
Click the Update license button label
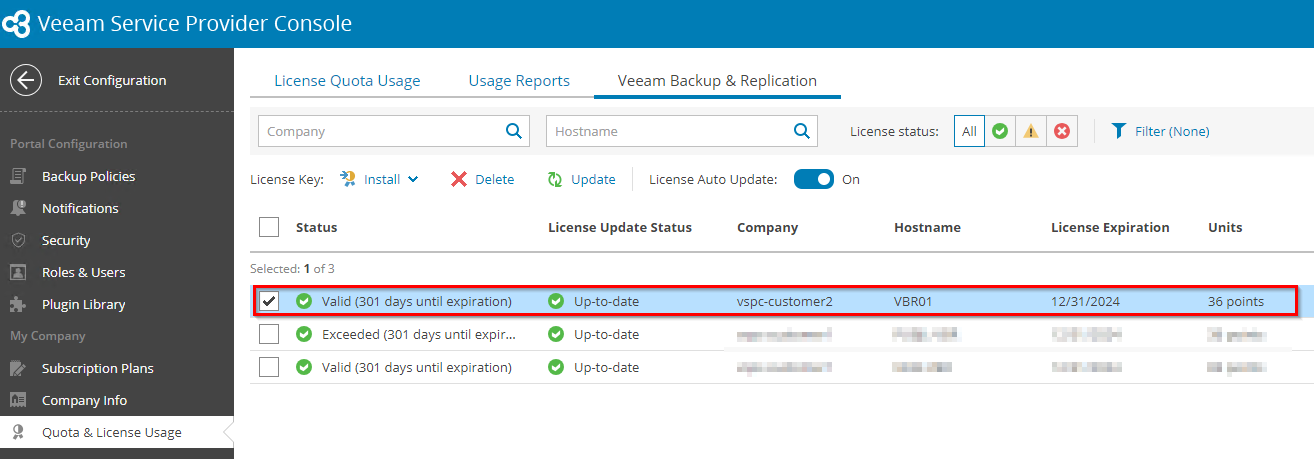click(593, 179)
